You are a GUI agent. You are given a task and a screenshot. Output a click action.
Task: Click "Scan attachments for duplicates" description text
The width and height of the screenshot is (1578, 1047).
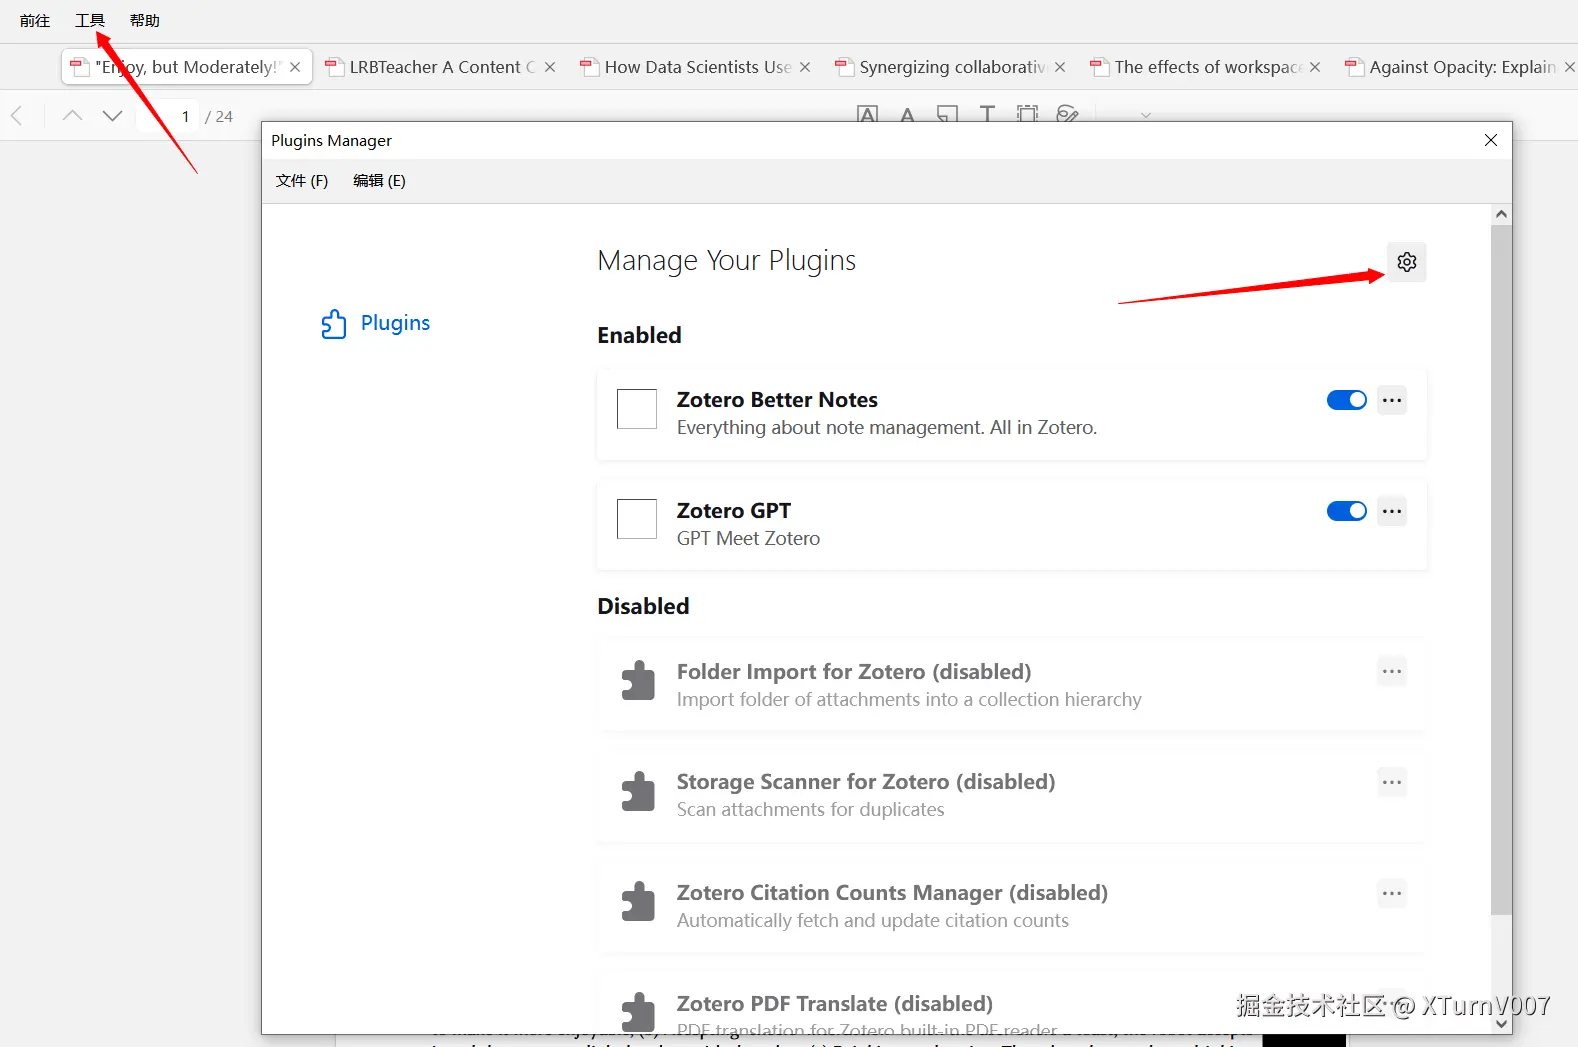810,810
